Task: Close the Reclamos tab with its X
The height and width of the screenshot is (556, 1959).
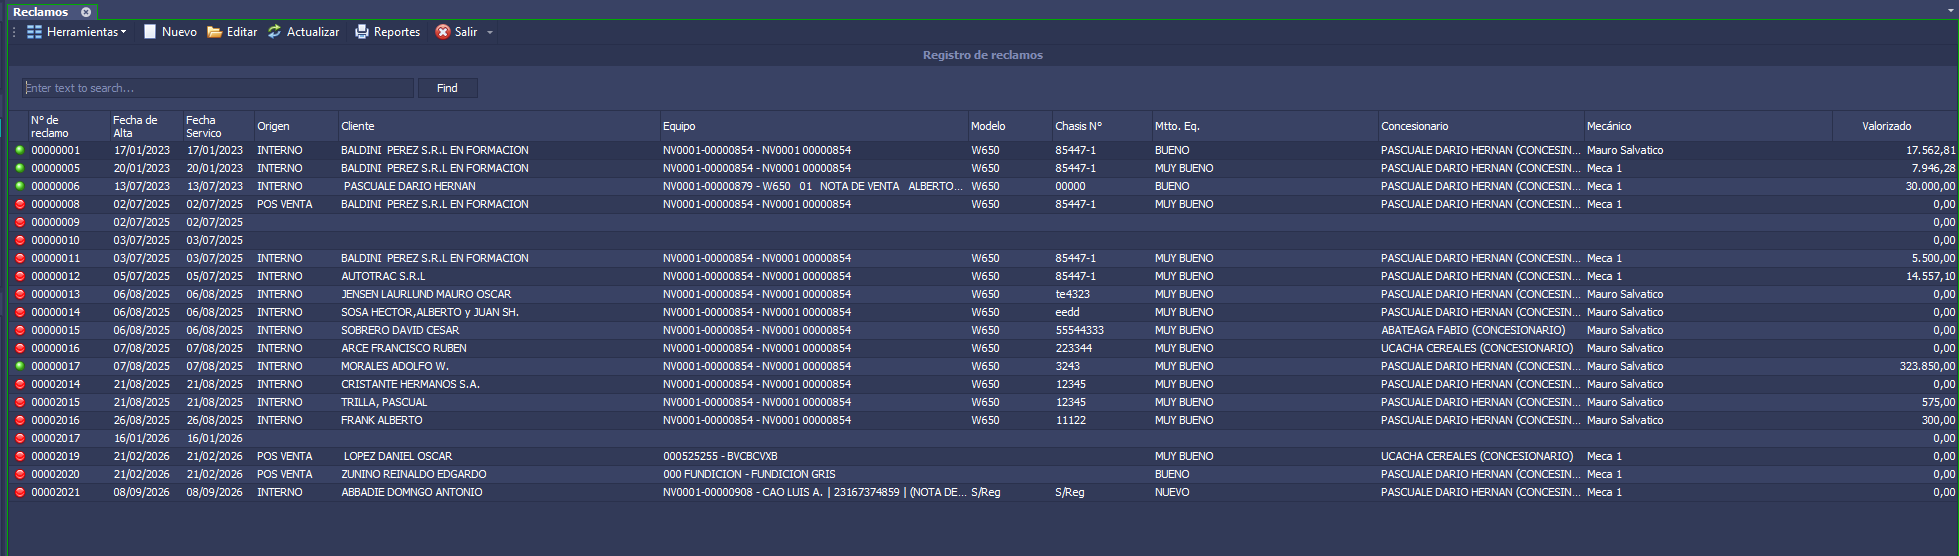Action: pos(86,12)
